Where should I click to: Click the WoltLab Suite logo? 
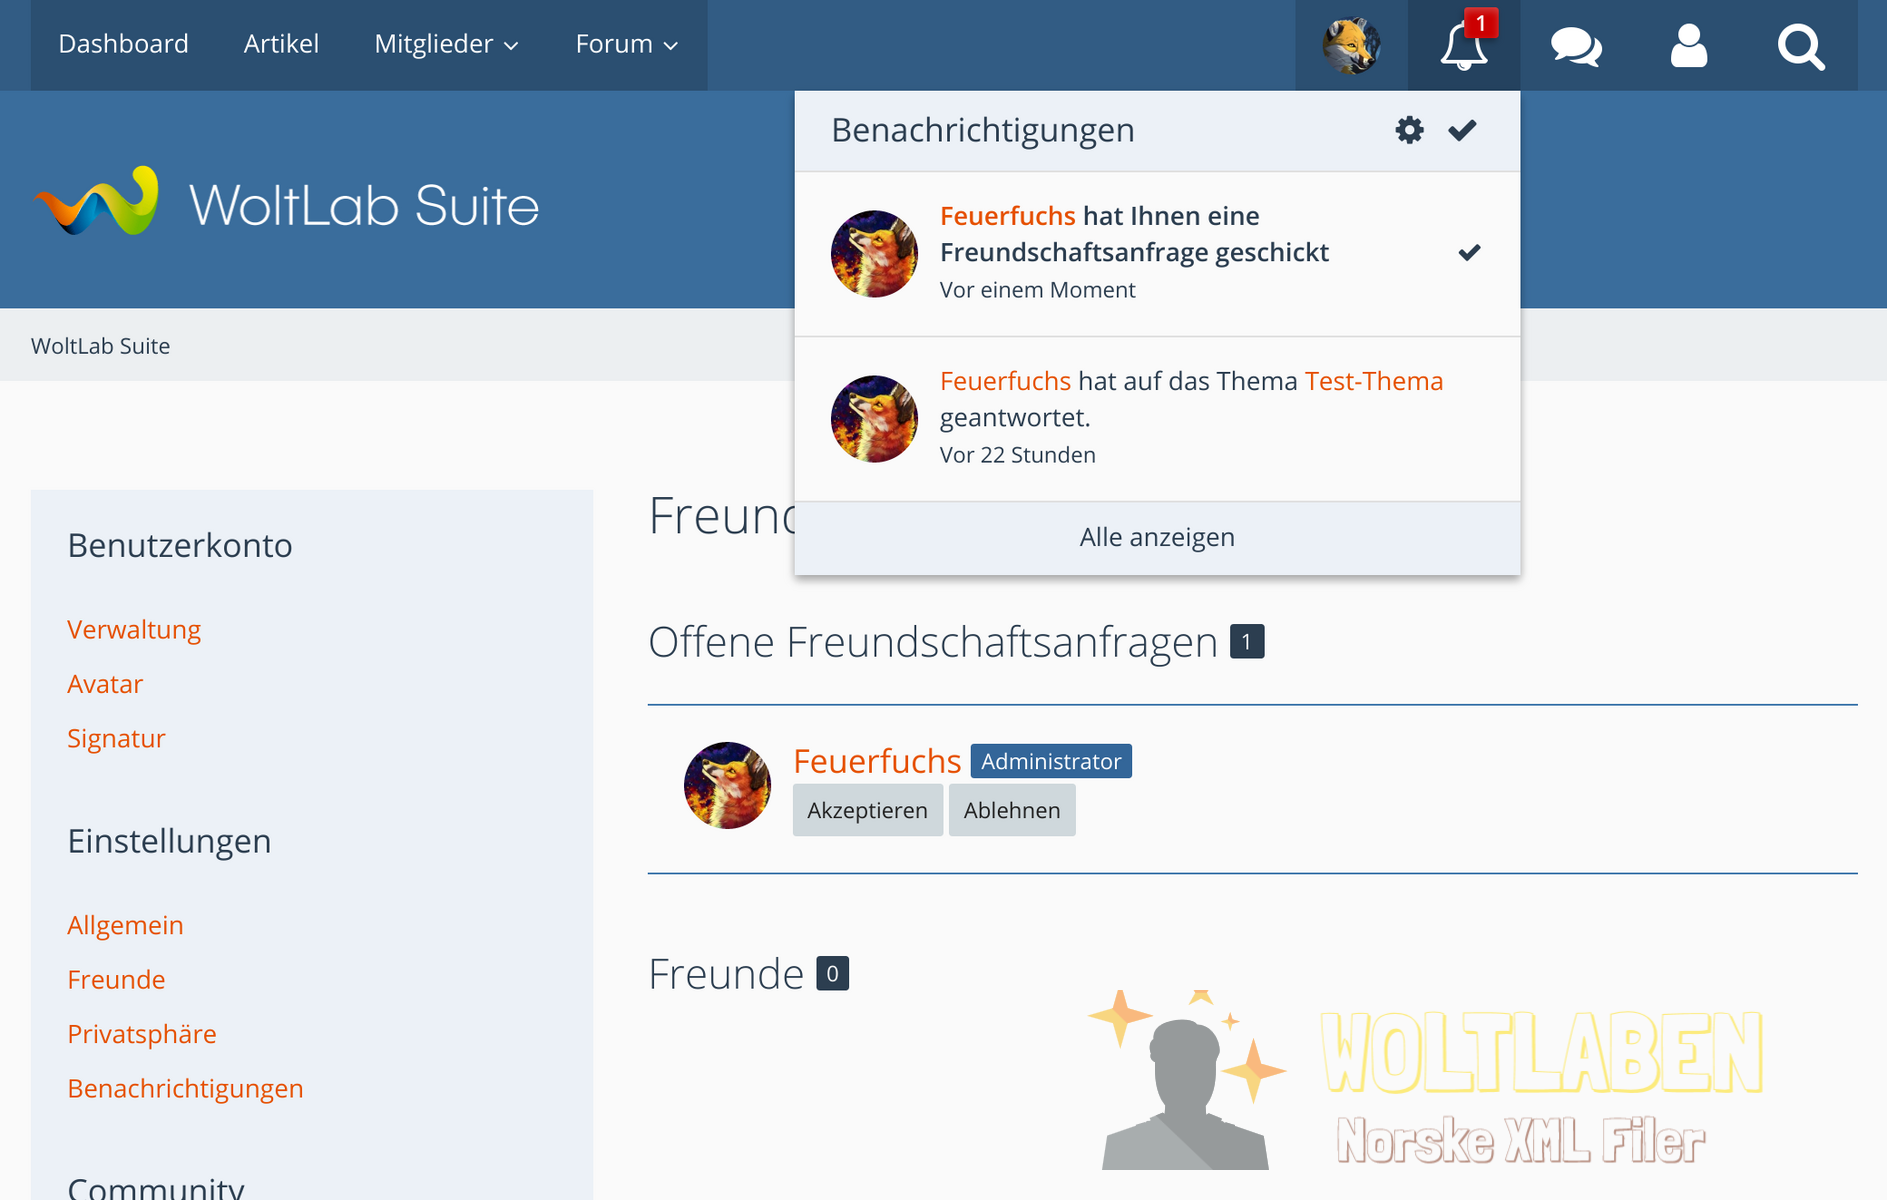point(287,203)
